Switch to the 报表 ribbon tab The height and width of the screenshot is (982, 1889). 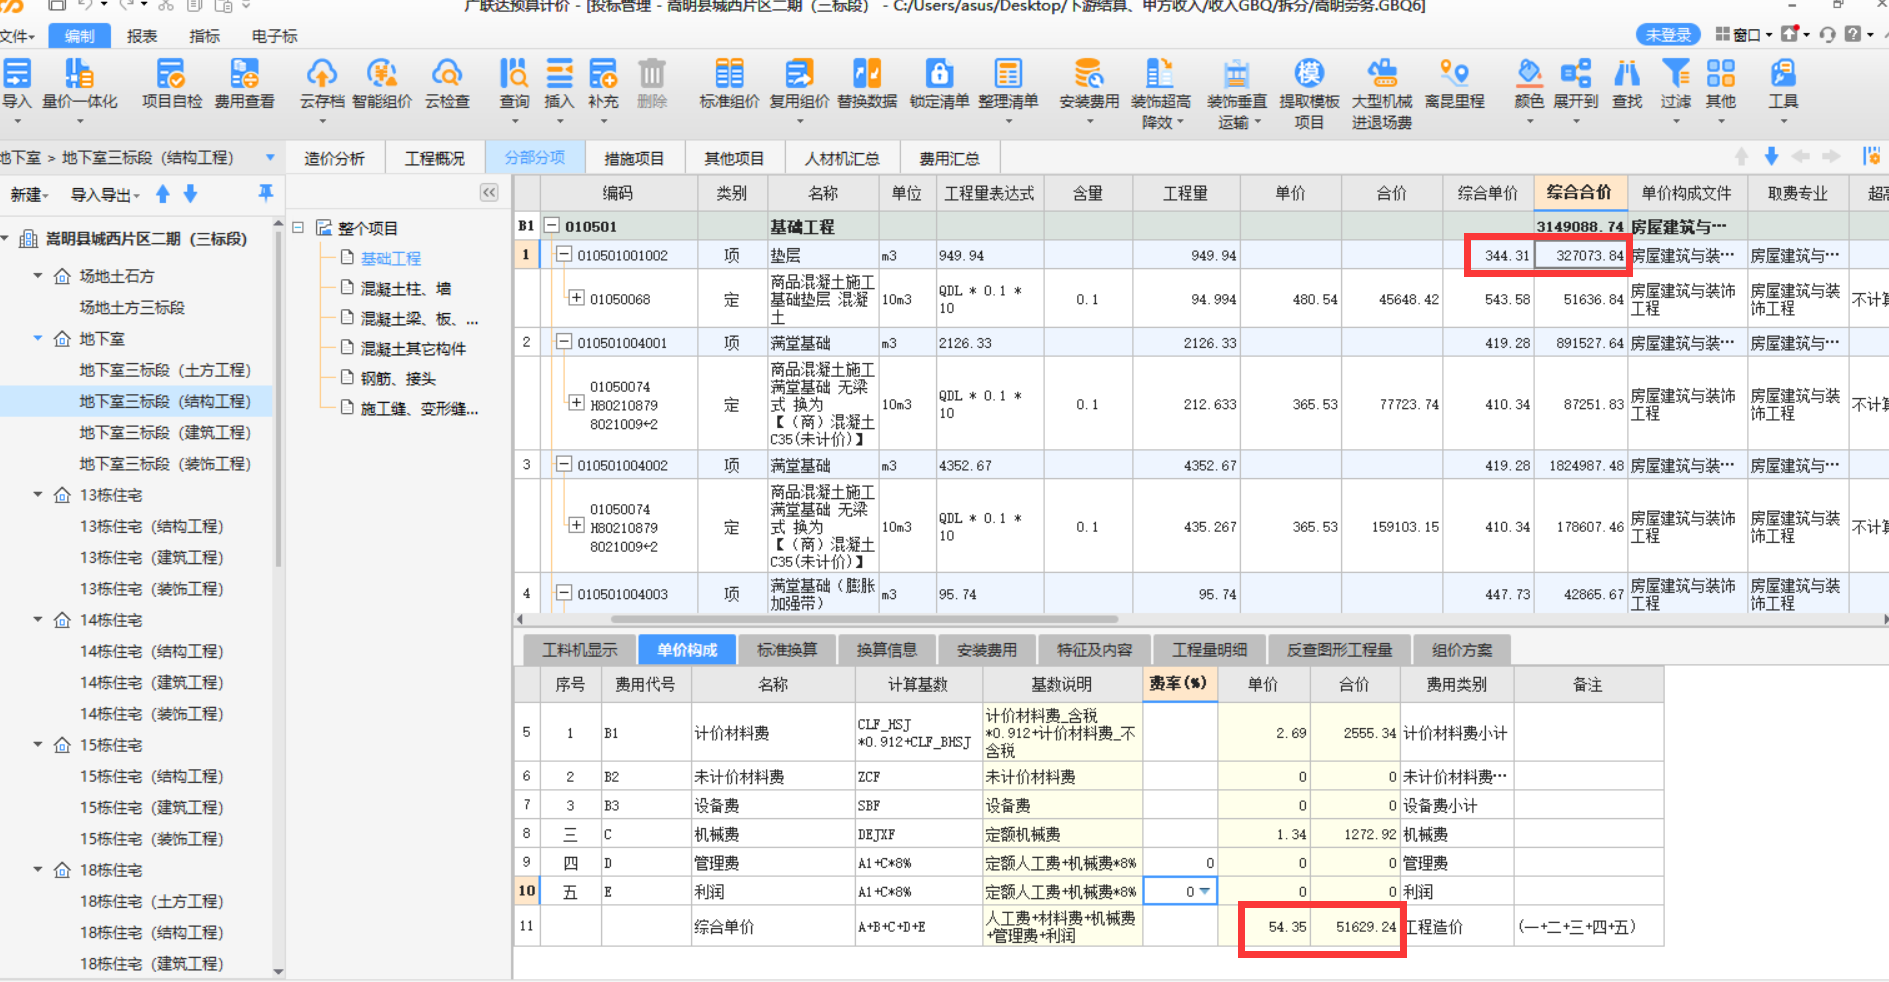[x=142, y=36]
